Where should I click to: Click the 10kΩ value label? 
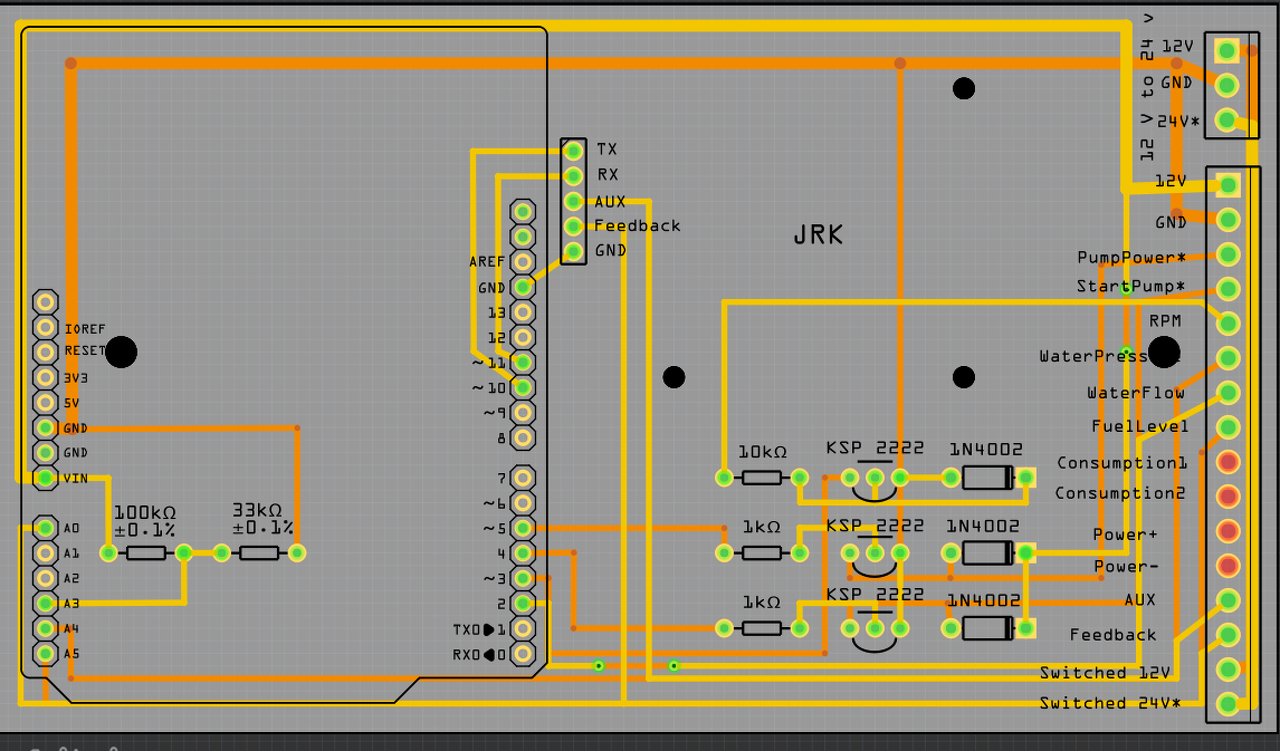[x=762, y=452]
